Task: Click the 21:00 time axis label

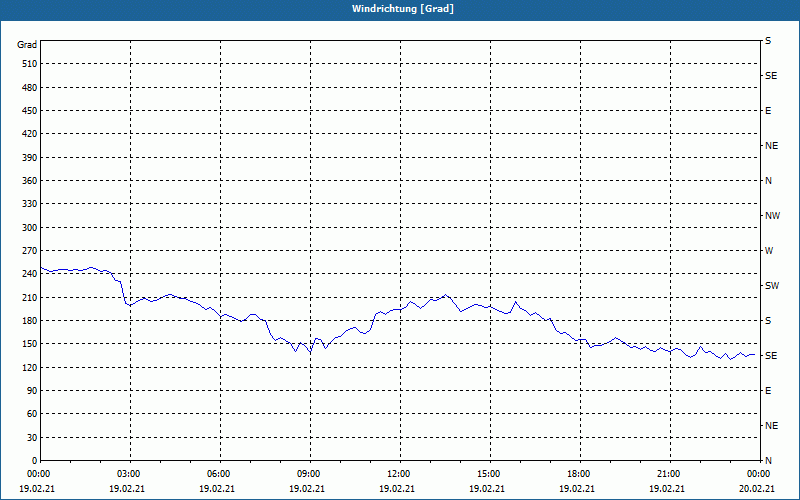Action: tap(667, 474)
